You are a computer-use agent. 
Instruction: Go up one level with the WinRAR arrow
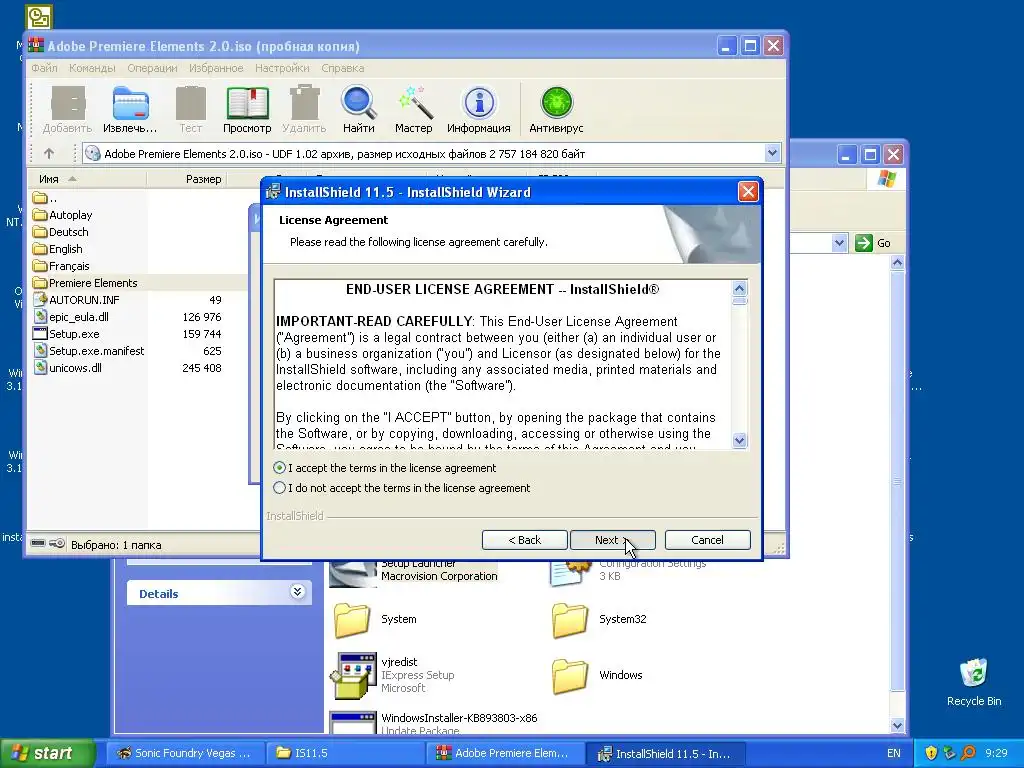[x=49, y=153]
